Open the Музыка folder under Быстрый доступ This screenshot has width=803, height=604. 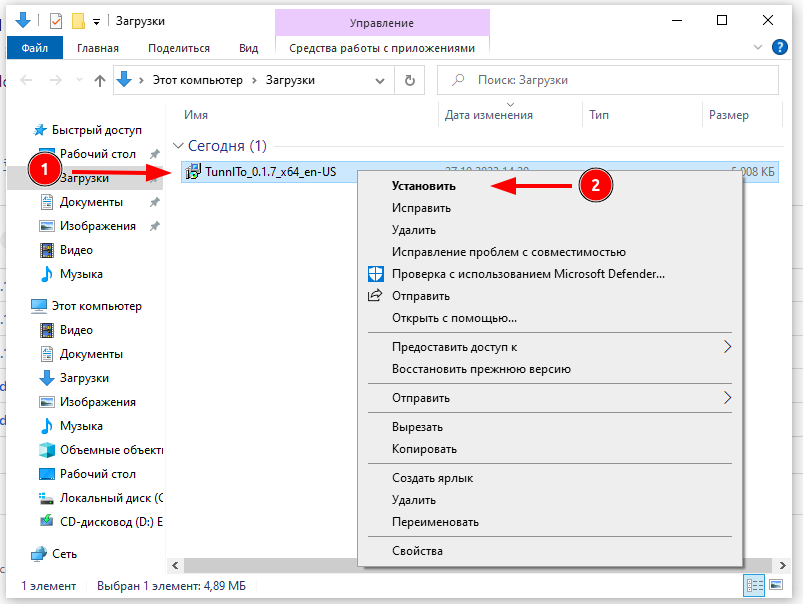pyautogui.click(x=80, y=274)
